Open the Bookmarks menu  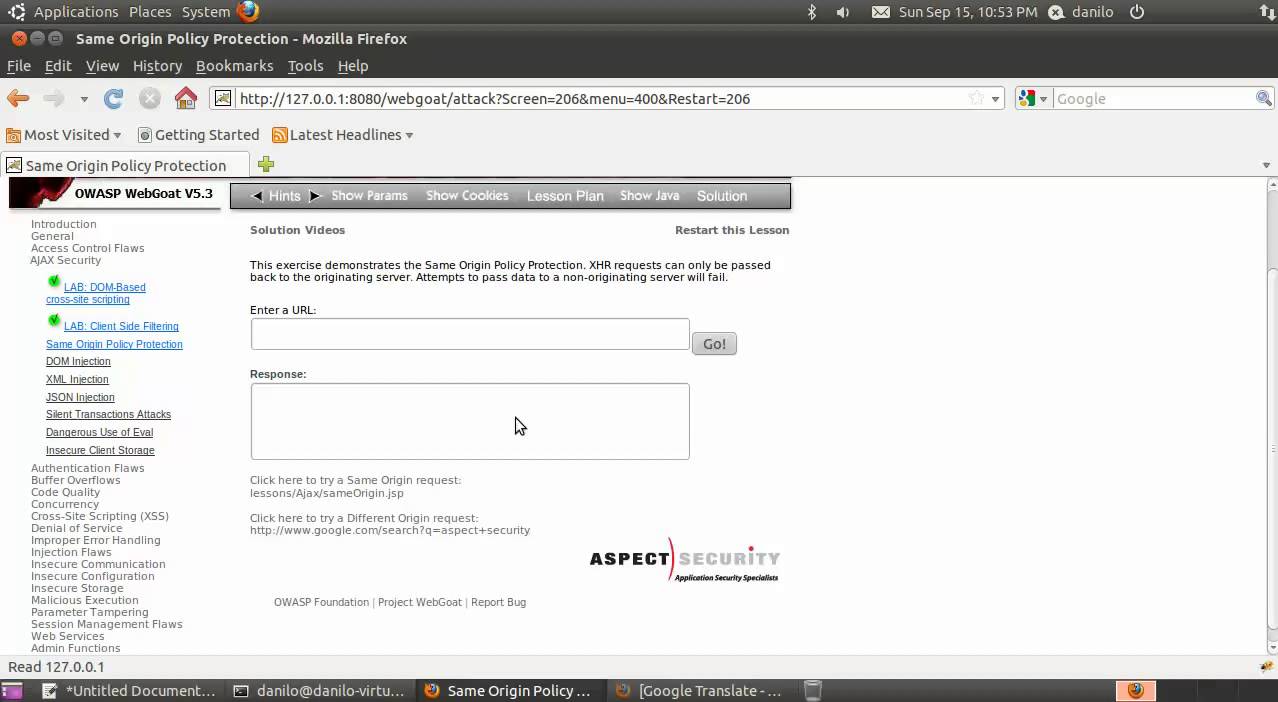pos(234,66)
